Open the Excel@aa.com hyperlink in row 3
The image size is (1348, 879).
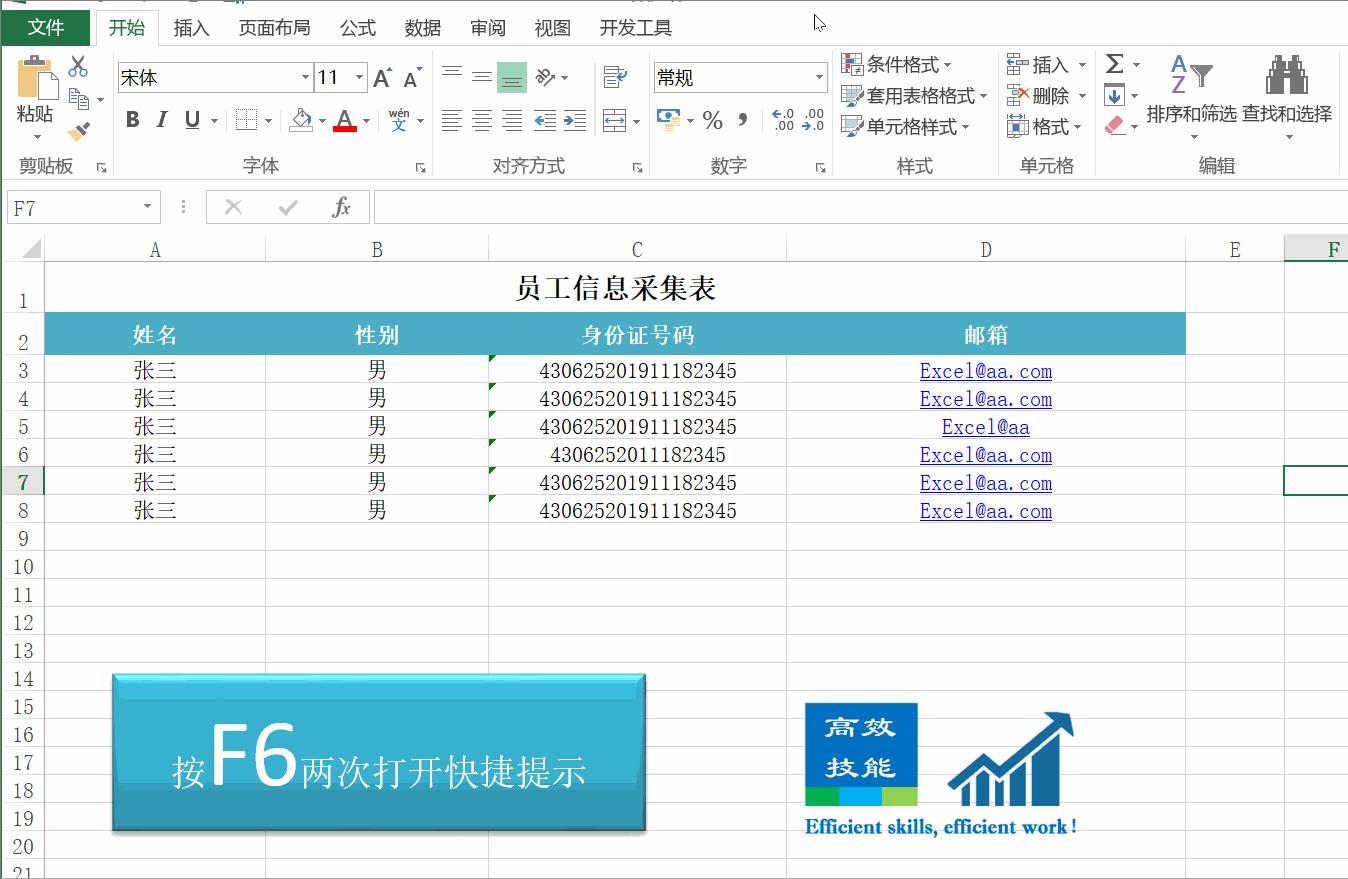tap(985, 371)
